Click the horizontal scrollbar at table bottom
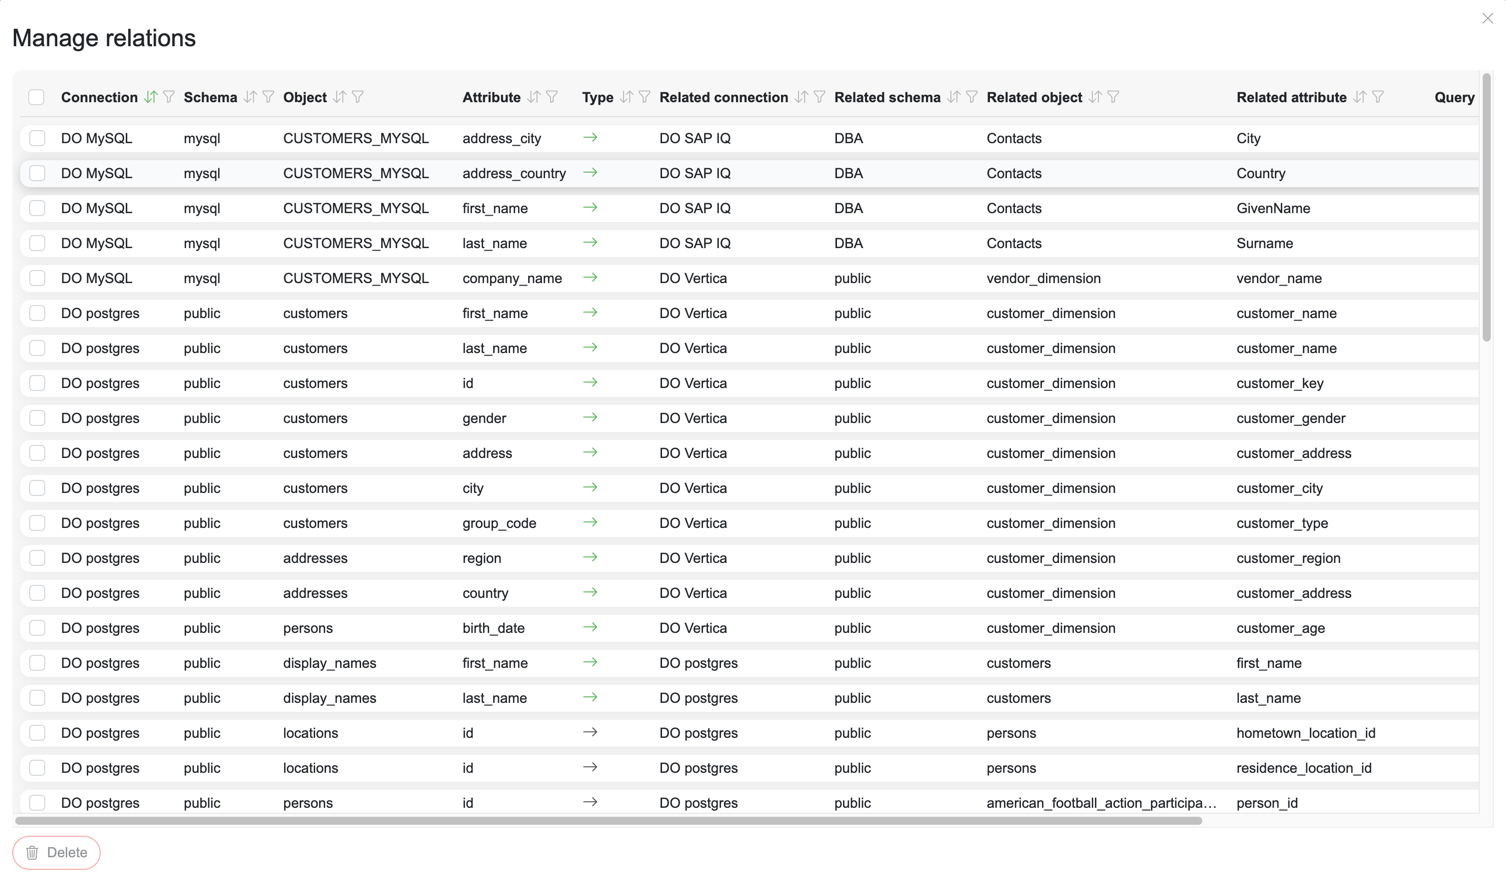The image size is (1506, 881). tap(608, 821)
